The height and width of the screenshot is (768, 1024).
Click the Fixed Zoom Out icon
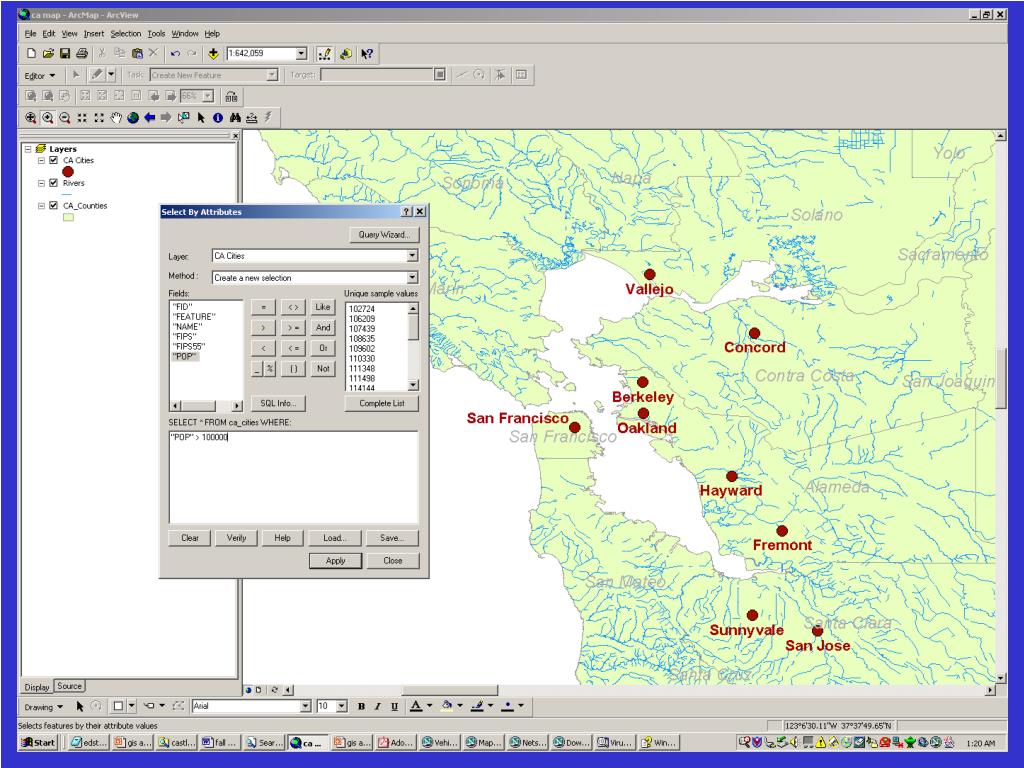[x=99, y=118]
